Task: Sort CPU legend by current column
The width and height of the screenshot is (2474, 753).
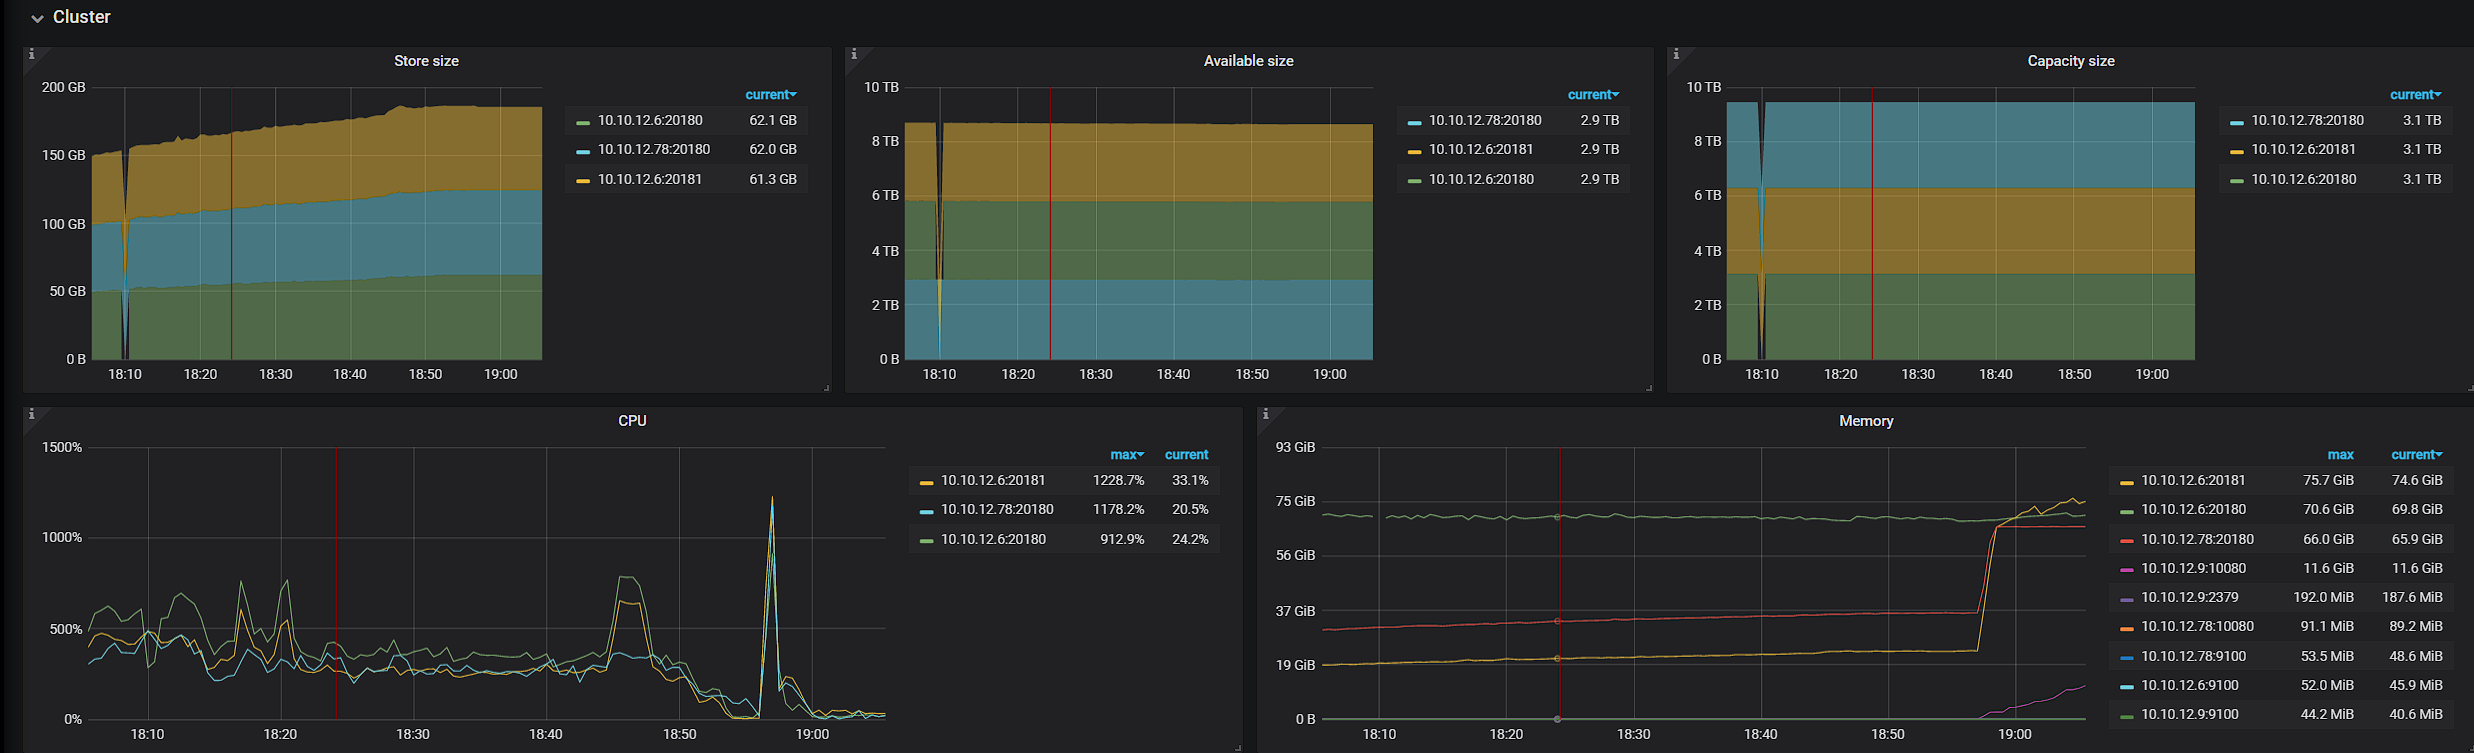Action: [1186, 455]
